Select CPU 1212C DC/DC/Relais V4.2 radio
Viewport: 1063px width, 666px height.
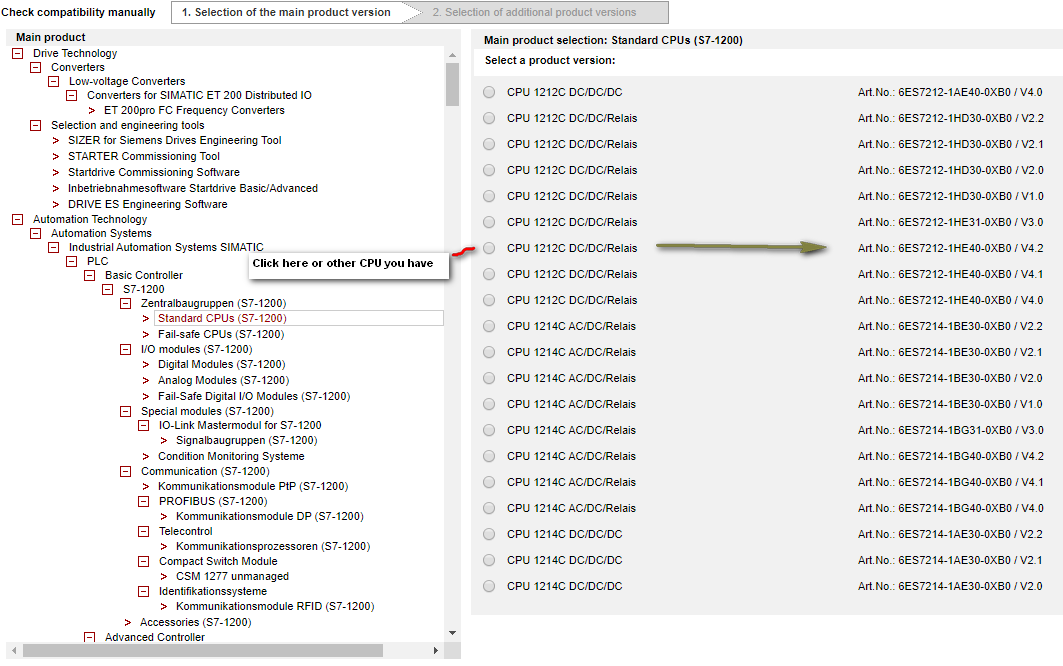pos(489,248)
